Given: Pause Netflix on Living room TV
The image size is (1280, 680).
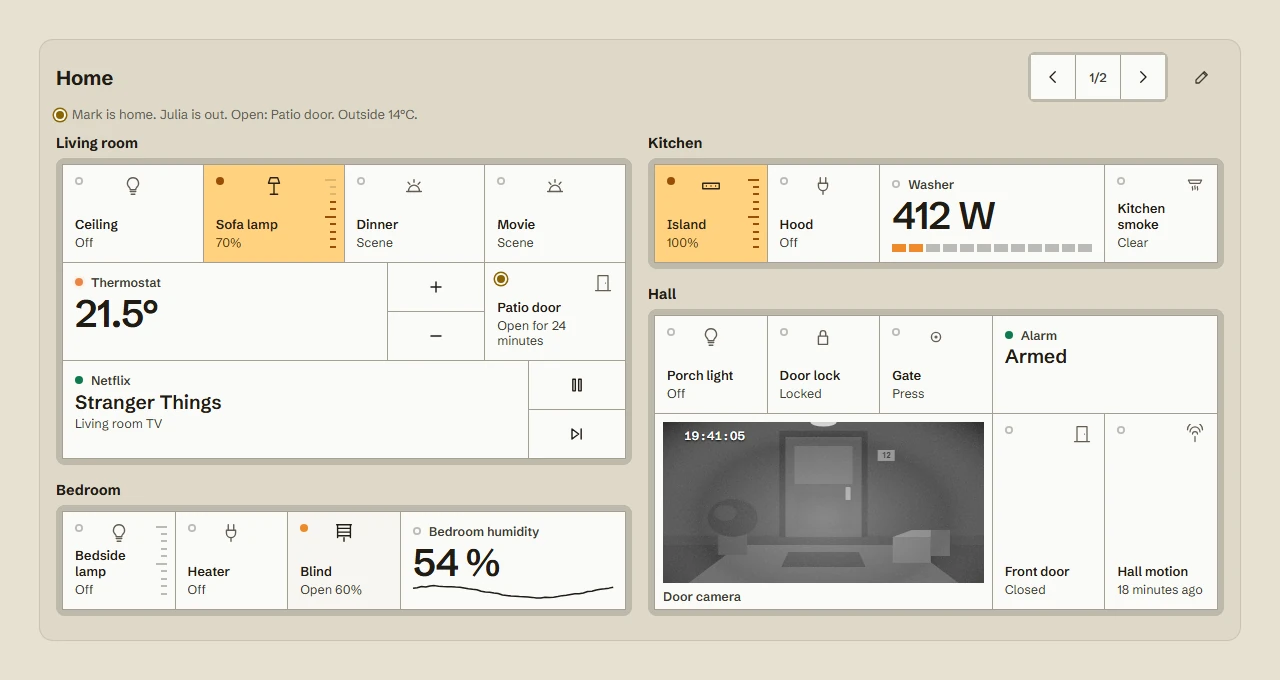Looking at the screenshot, I should click(x=577, y=385).
